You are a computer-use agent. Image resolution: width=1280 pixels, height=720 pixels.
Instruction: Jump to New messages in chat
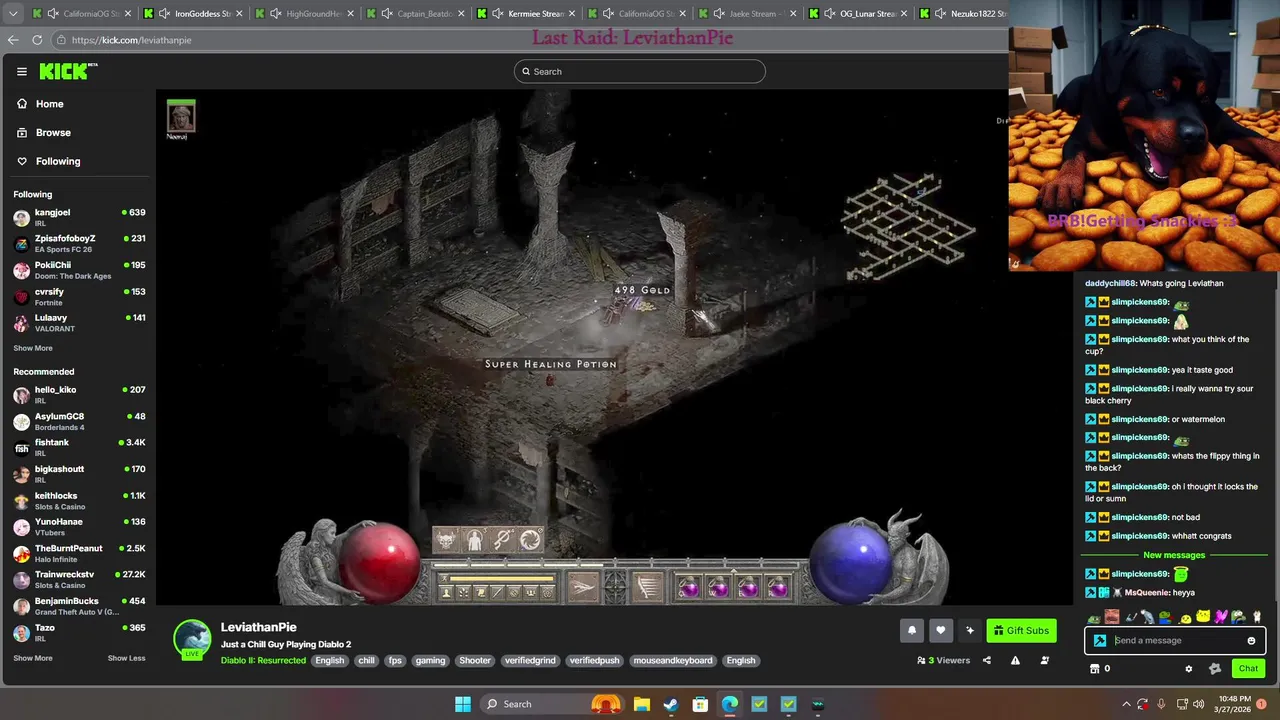pos(1174,555)
